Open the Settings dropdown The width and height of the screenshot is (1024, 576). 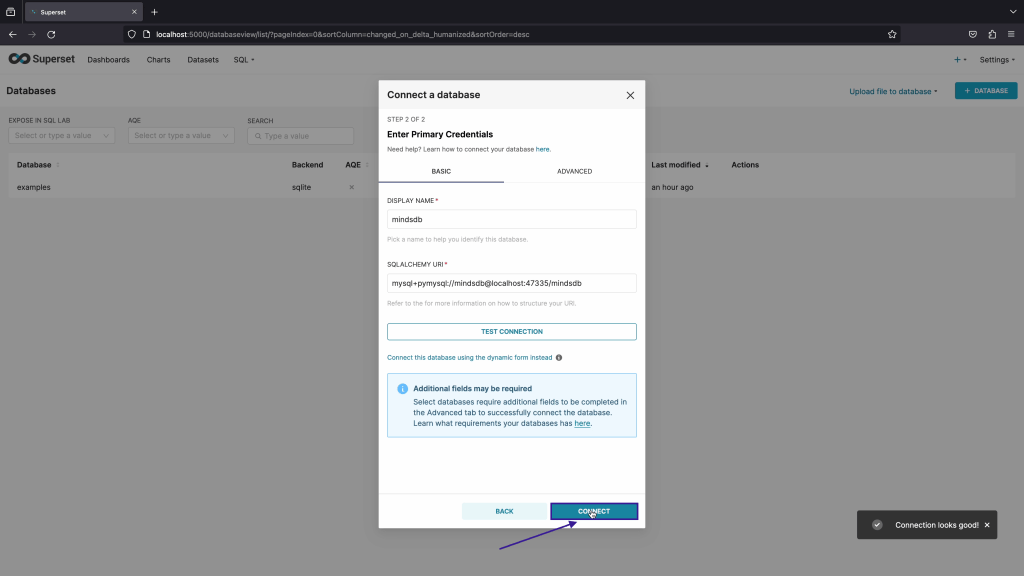997,60
